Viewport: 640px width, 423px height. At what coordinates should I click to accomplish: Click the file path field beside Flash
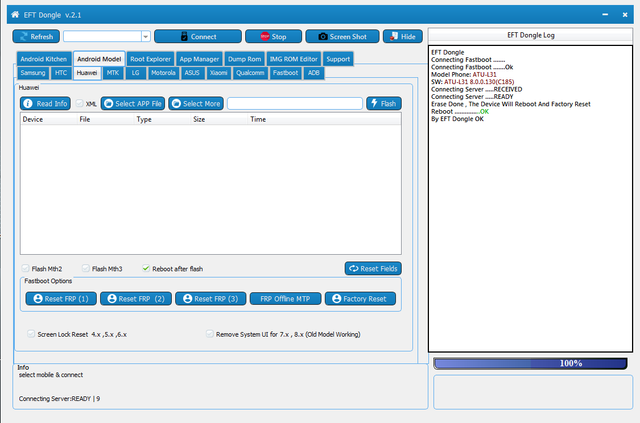[295, 103]
